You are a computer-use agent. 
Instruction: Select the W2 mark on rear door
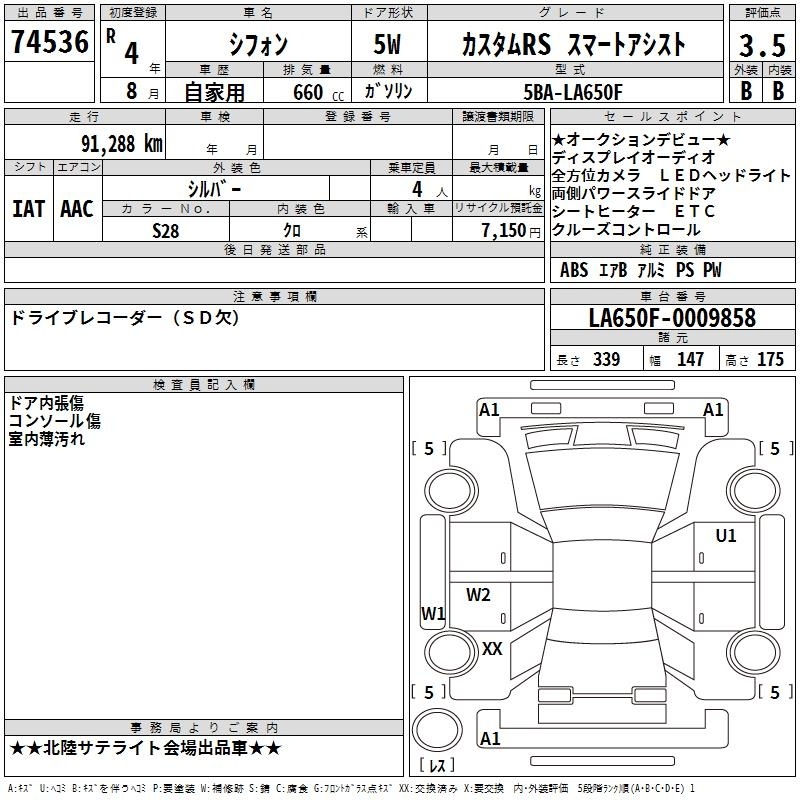[478, 594]
